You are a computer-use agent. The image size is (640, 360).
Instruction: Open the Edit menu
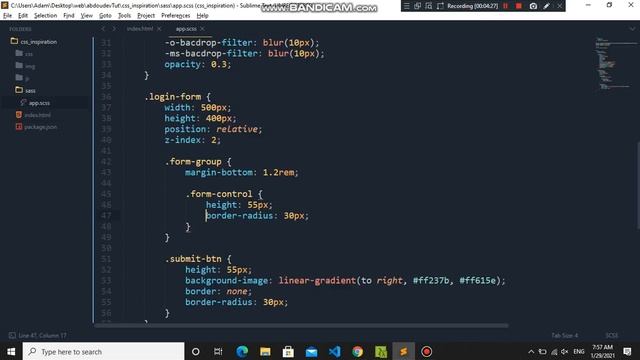pyautogui.click(x=23, y=16)
